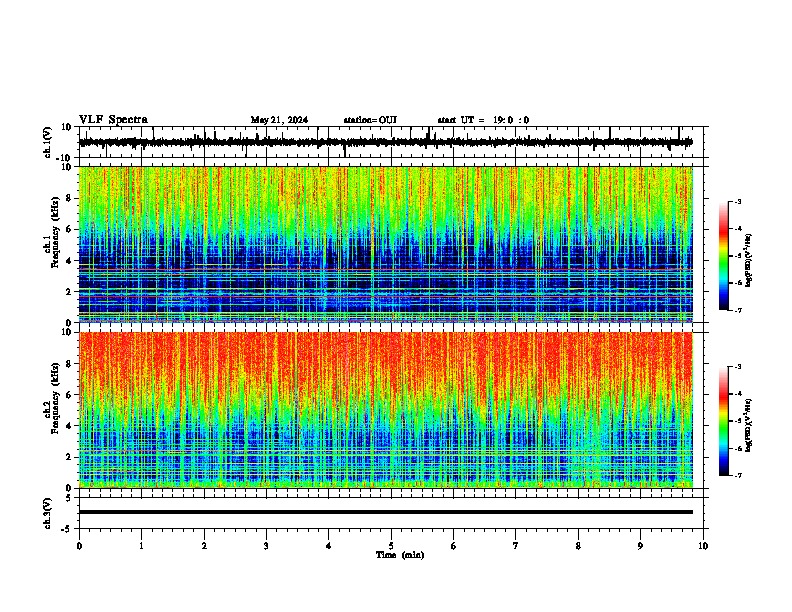Viewport: 792px width, 612px height.
Task: Click the "2" tick on the Time axis
Action: [204, 546]
